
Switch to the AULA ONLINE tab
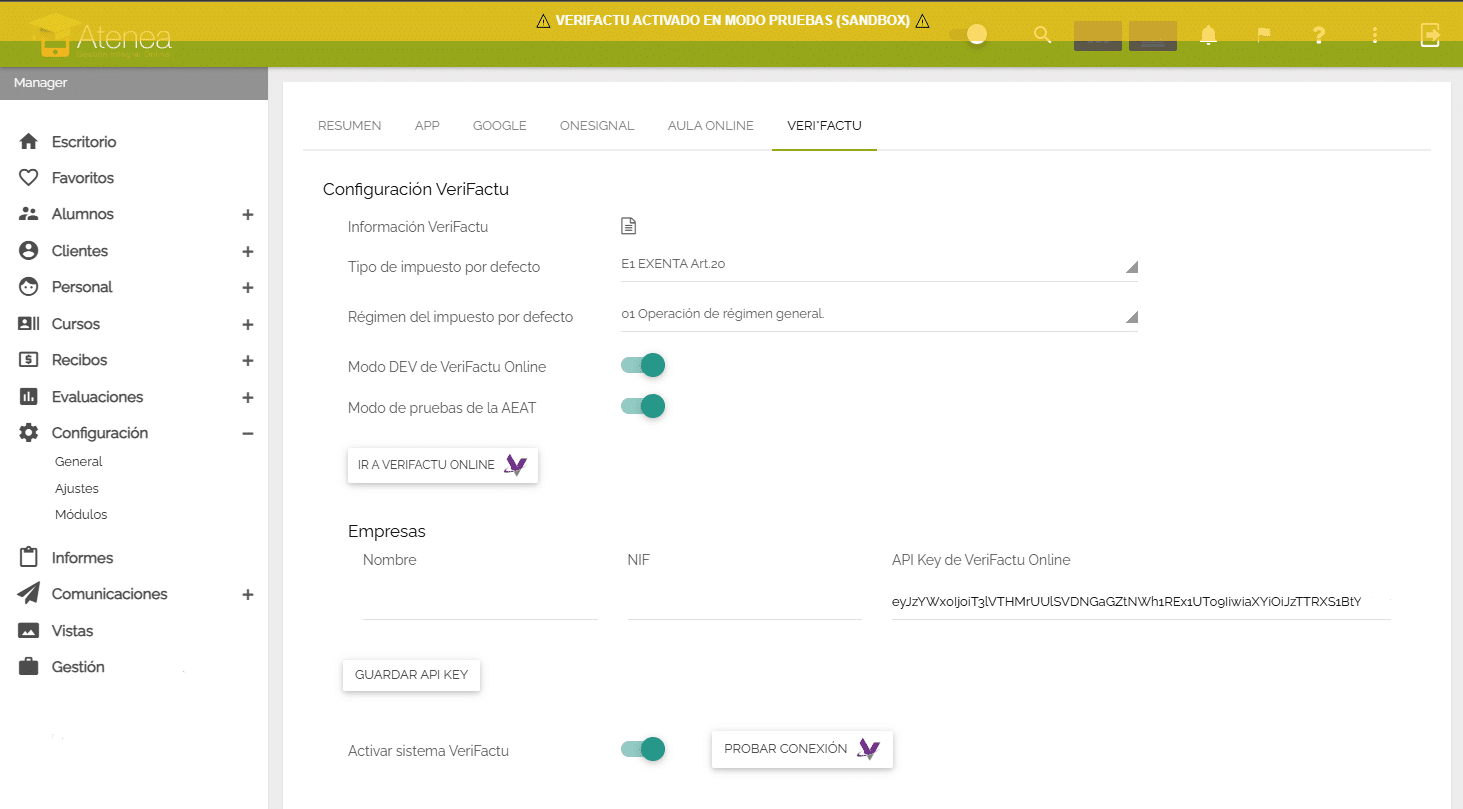710,126
